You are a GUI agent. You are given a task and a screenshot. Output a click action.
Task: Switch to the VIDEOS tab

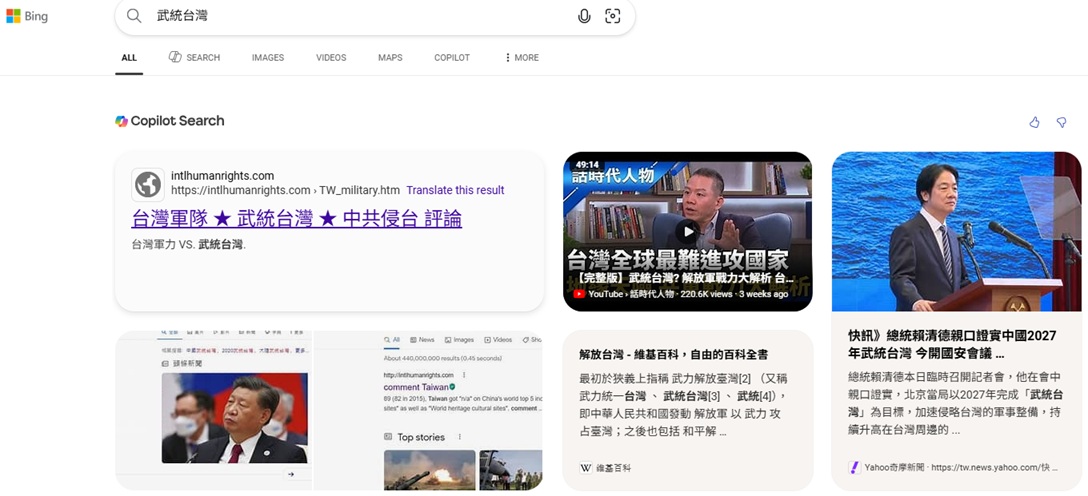coord(331,58)
